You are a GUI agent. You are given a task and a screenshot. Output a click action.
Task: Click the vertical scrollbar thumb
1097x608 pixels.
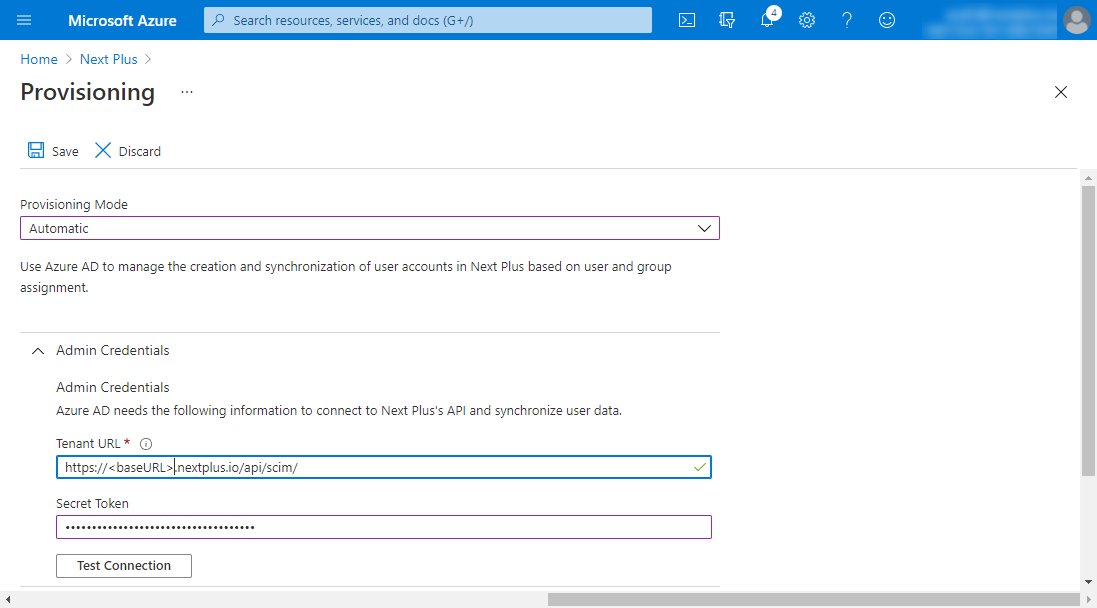(1088, 331)
